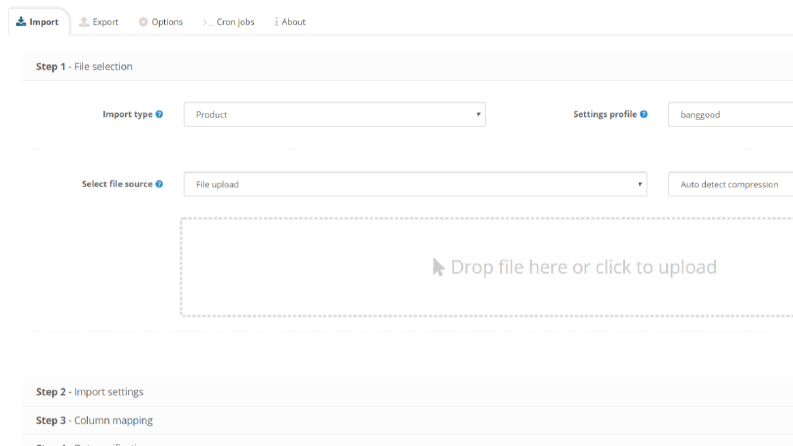
Task: Click the Cron jobs terminal icon
Action: pyautogui.click(x=207, y=22)
